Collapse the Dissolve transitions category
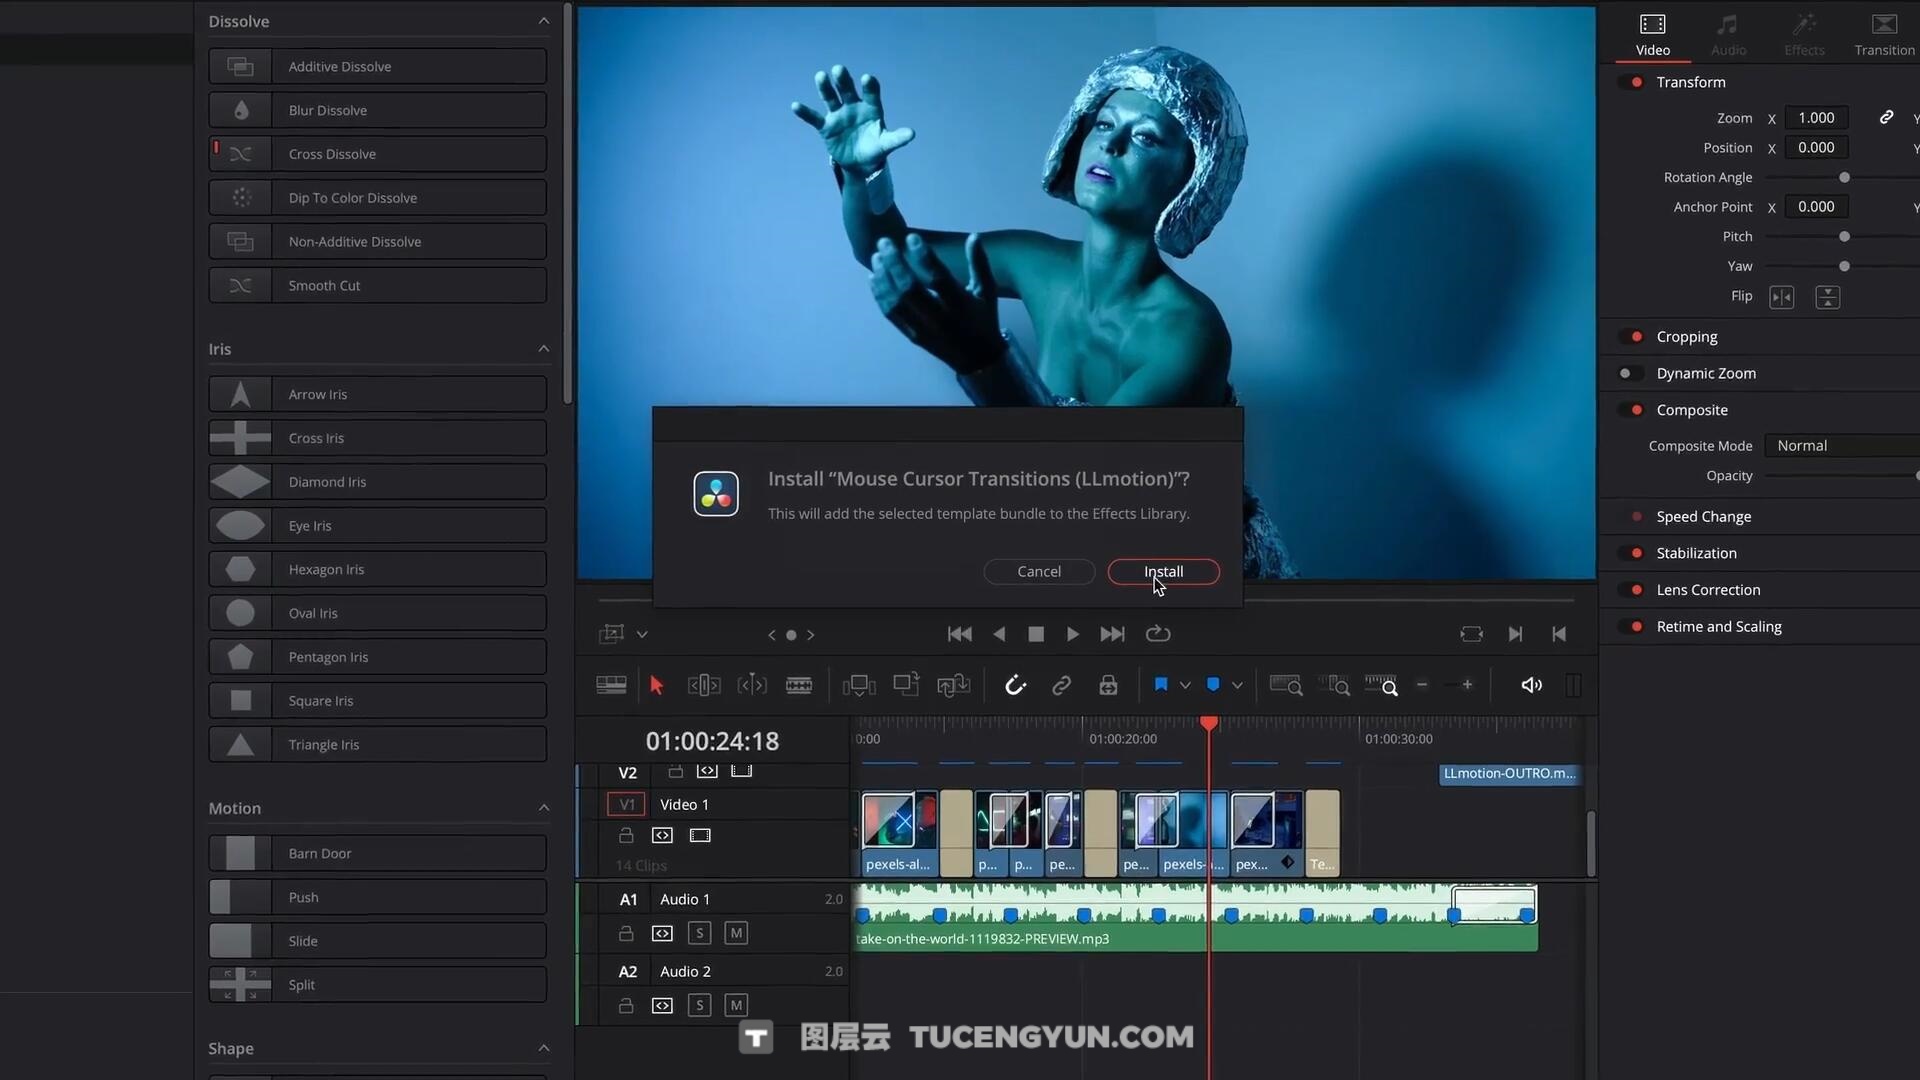 coord(543,21)
